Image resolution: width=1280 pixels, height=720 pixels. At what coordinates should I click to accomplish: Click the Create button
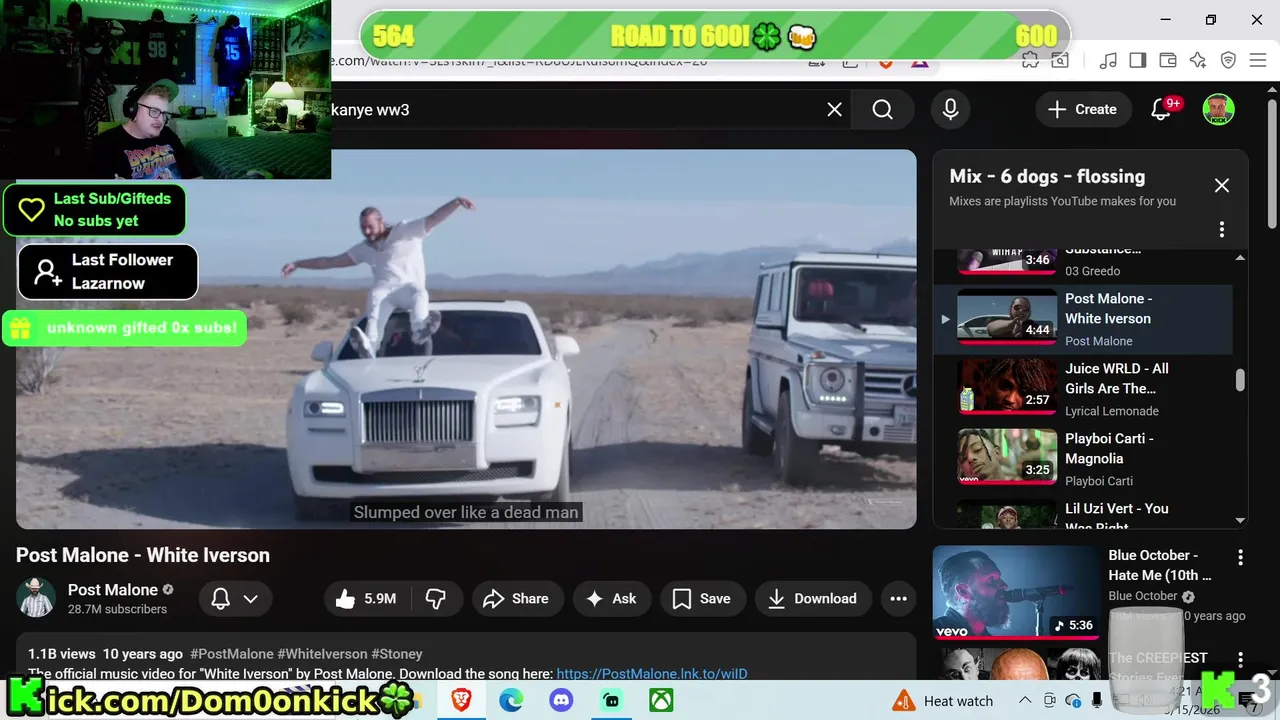(x=1082, y=110)
